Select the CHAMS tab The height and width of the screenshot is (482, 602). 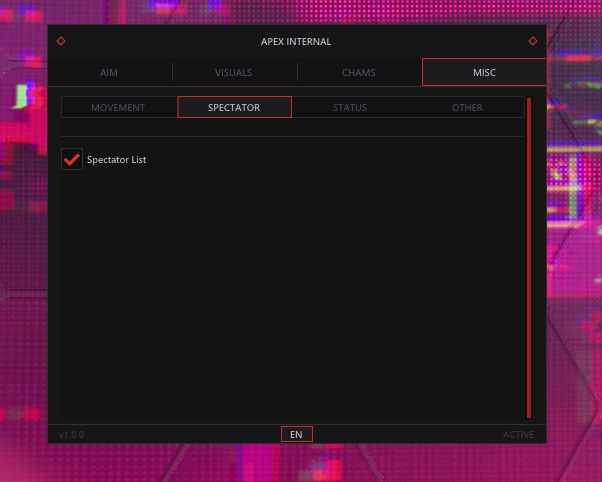tap(359, 73)
